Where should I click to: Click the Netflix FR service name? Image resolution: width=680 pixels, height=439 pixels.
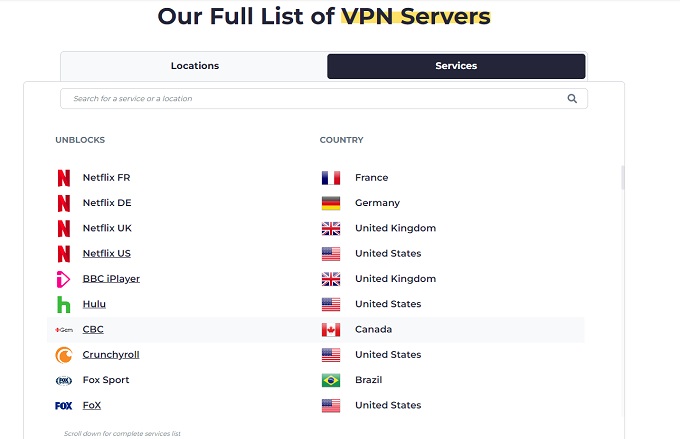click(107, 177)
